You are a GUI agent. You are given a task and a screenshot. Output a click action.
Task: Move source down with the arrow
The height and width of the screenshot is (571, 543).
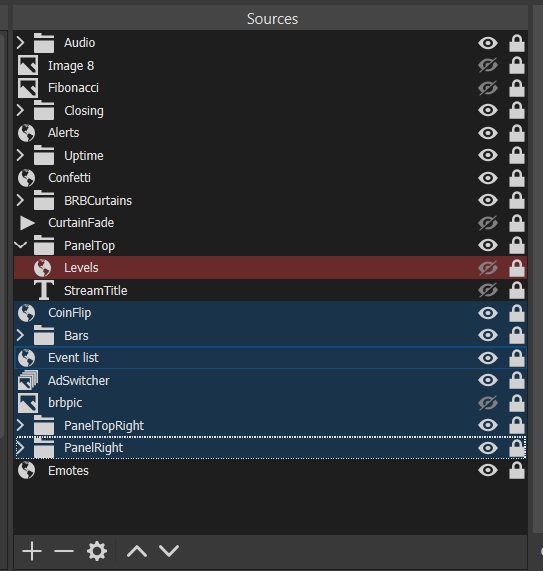coord(169,551)
